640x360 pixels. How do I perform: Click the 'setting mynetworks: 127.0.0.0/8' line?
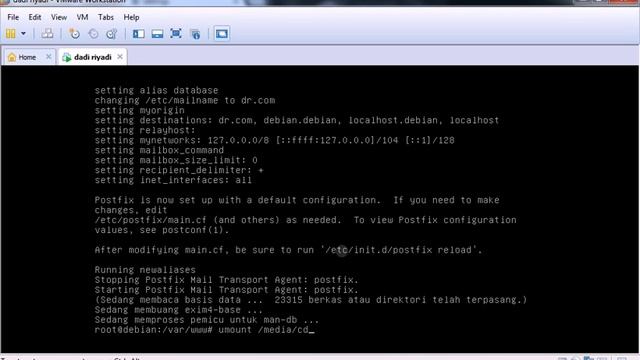pos(274,140)
